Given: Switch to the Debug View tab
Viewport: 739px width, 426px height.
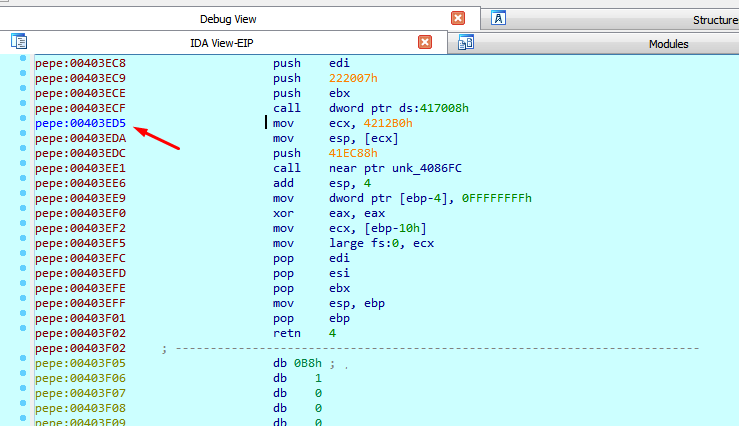Looking at the screenshot, I should pyautogui.click(x=227, y=19).
